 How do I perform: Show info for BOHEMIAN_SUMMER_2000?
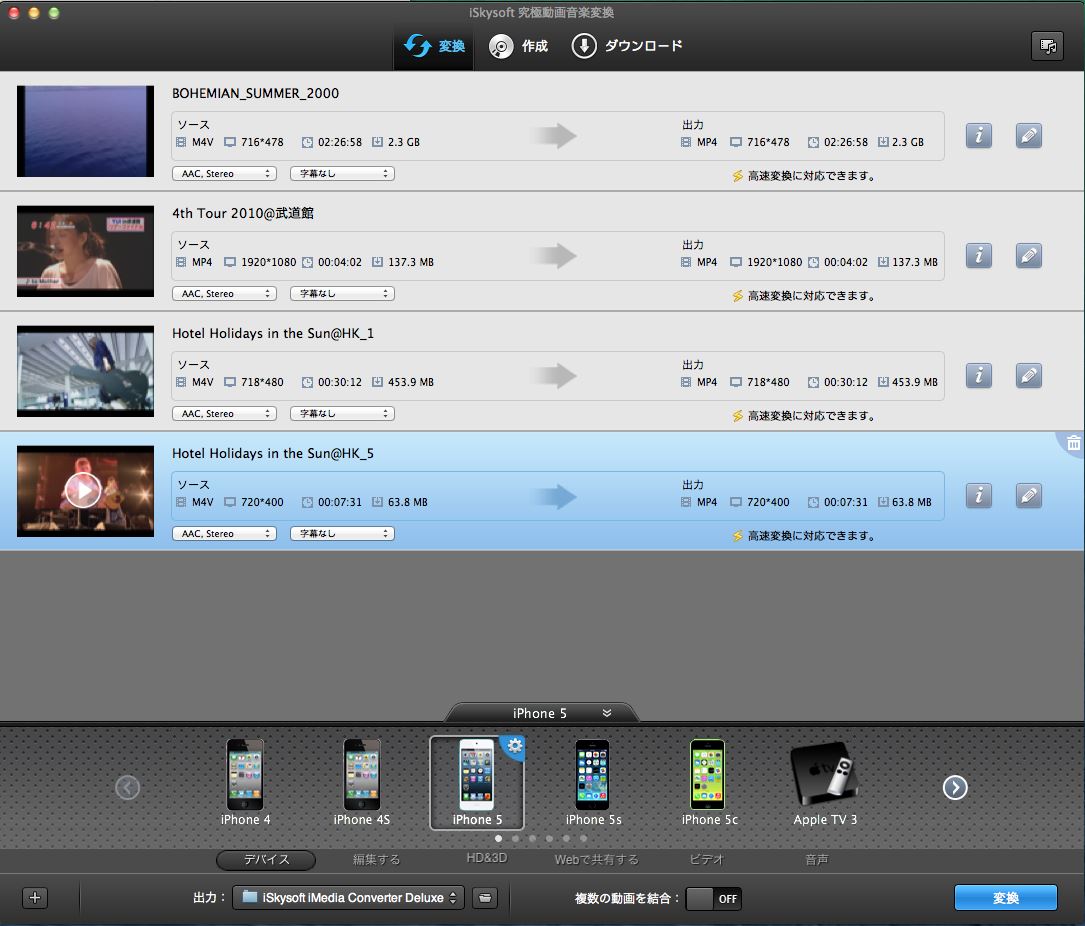tap(978, 136)
